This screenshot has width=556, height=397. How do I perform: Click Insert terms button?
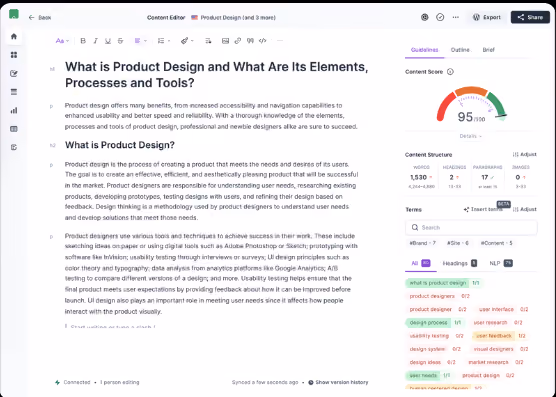(483, 209)
